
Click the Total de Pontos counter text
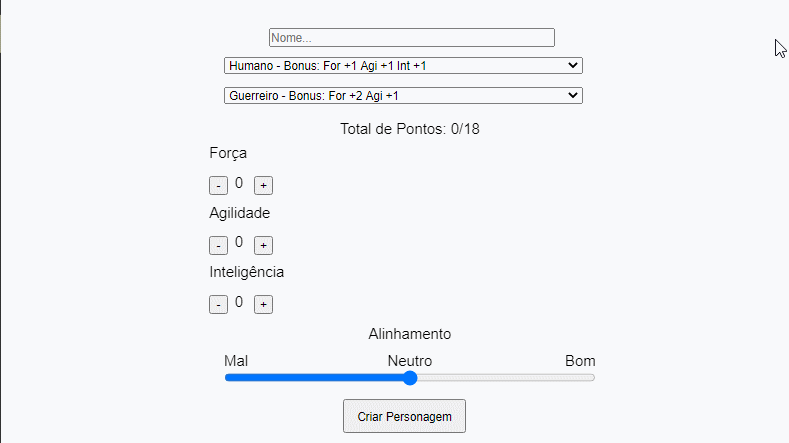410,129
